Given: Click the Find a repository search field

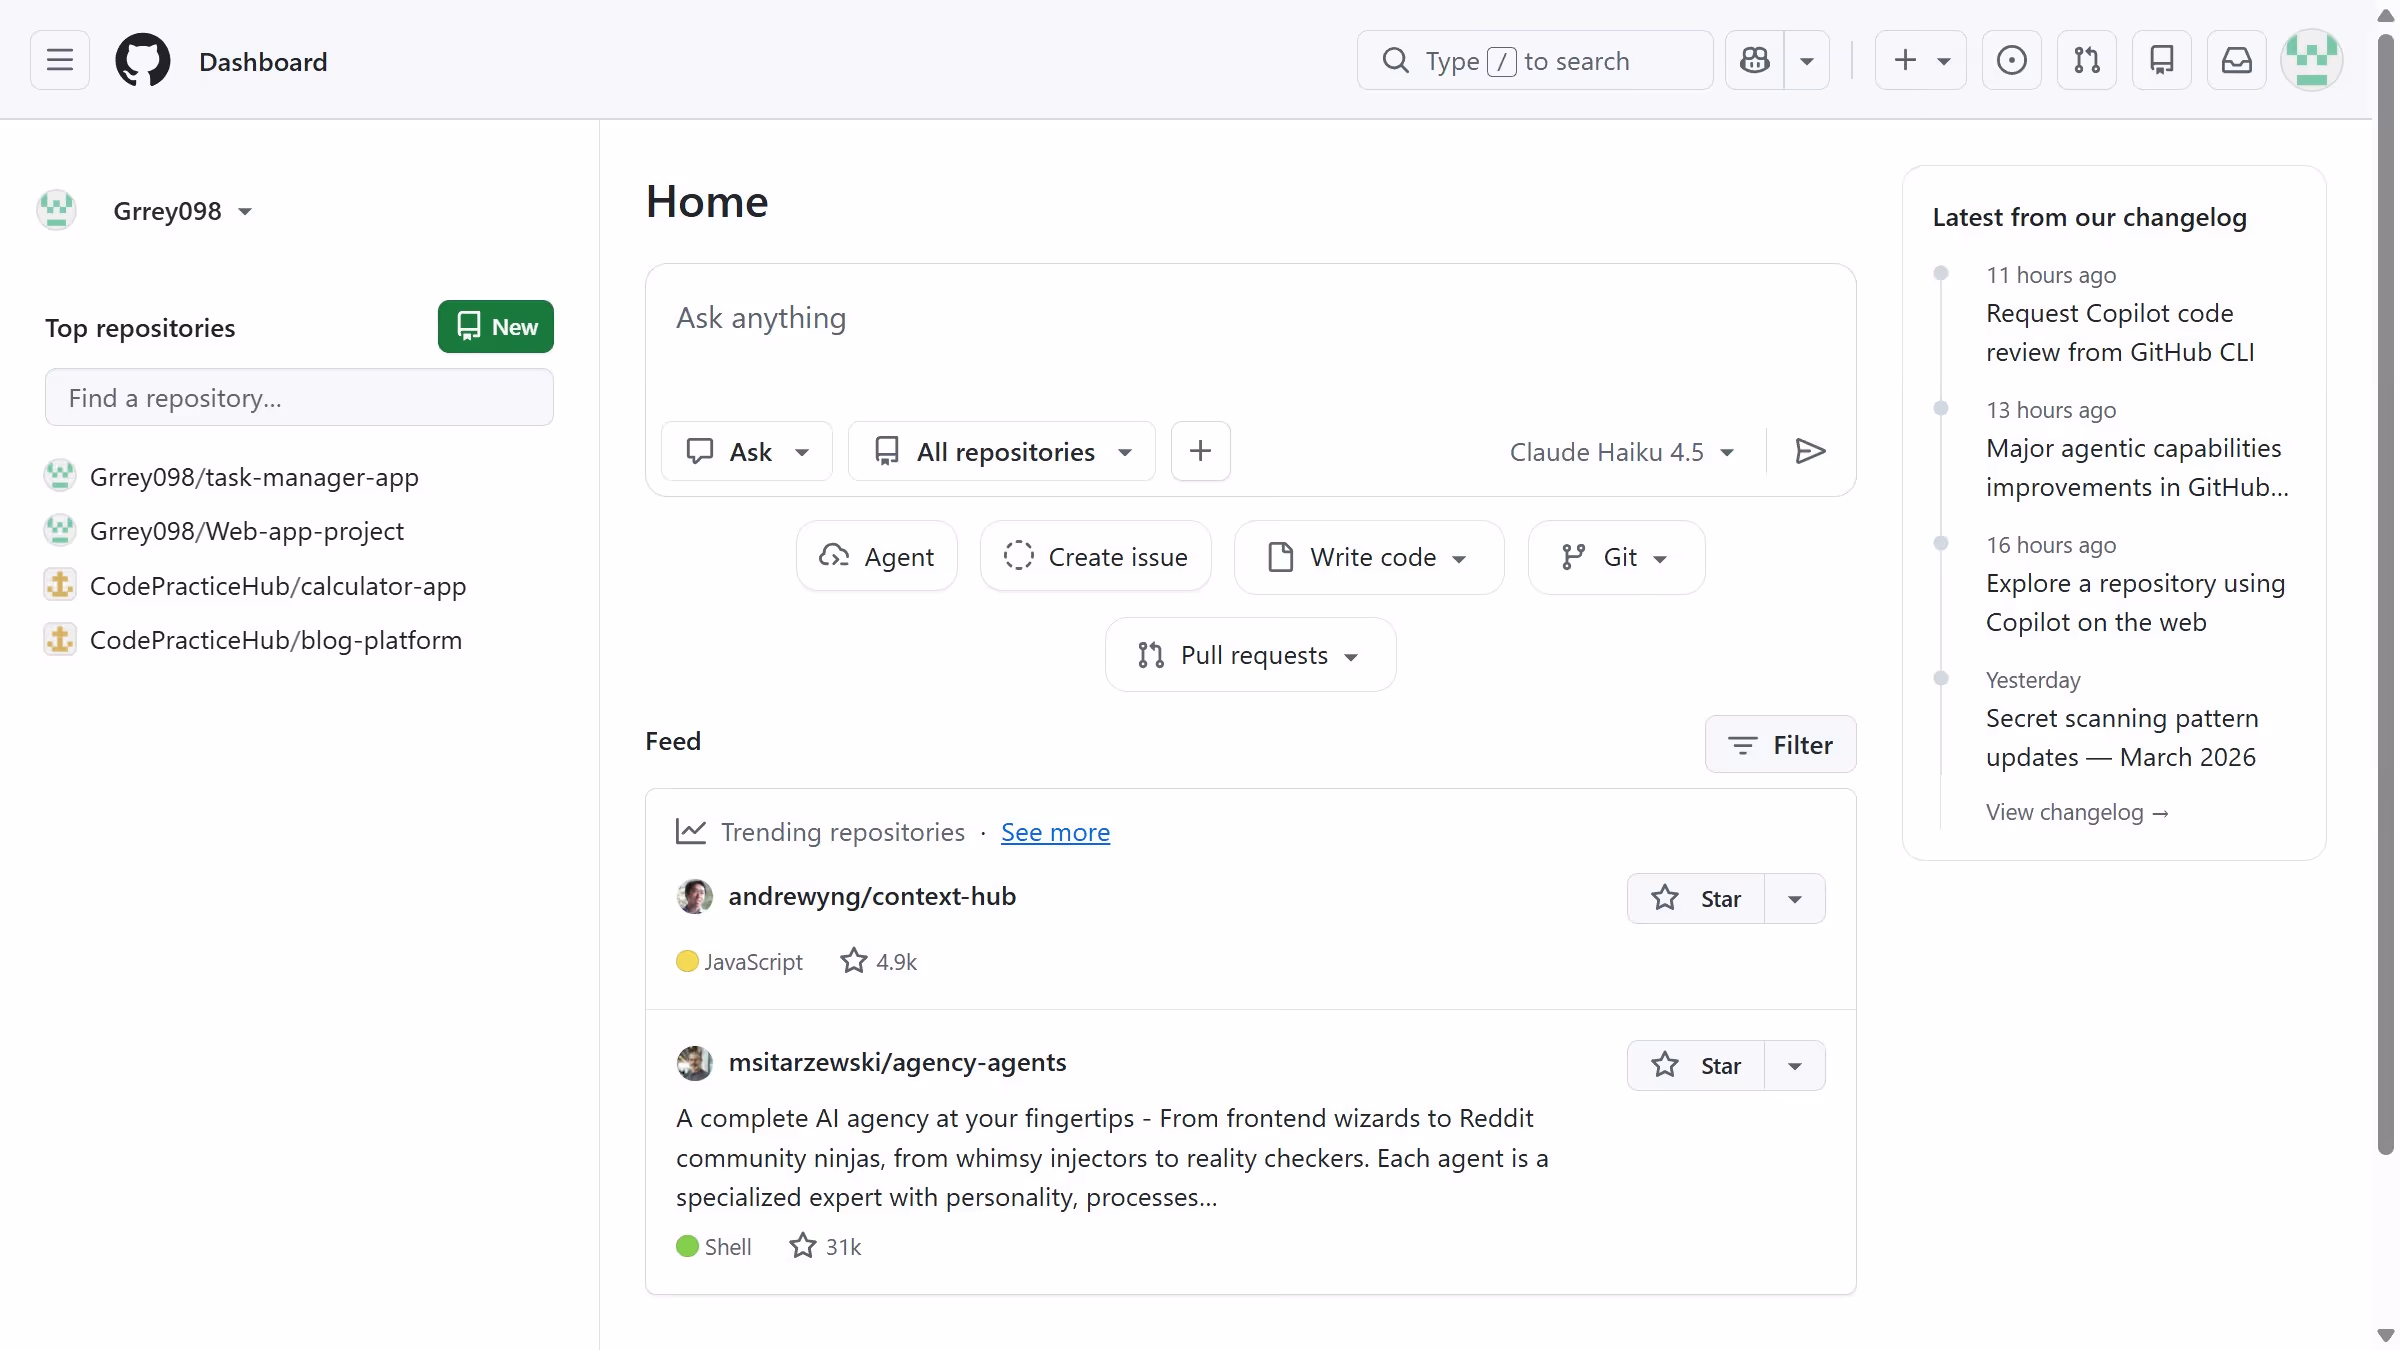Looking at the screenshot, I should (x=298, y=397).
